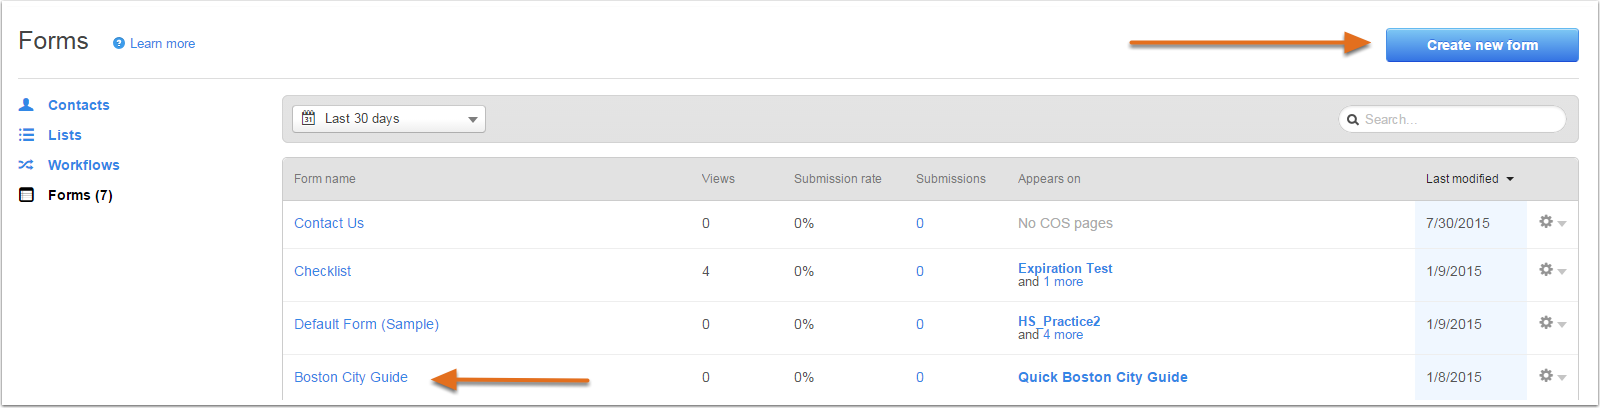This screenshot has width=1600, height=408.
Task: Click the Expiration Test page link
Action: (x=1065, y=268)
